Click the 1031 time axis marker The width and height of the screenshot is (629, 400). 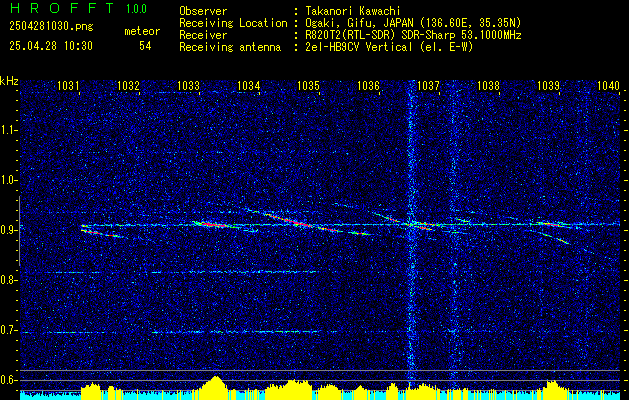click(68, 85)
